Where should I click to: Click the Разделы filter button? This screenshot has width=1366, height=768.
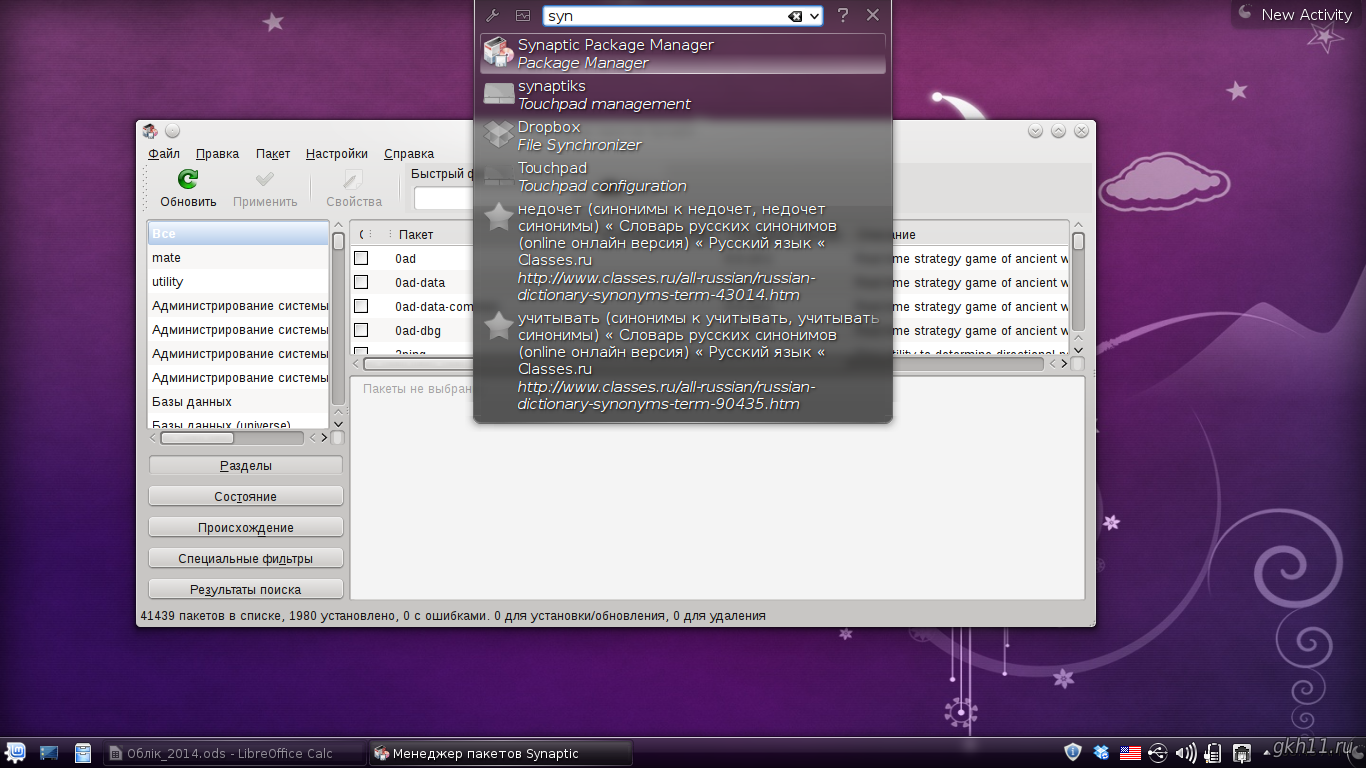tap(245, 465)
